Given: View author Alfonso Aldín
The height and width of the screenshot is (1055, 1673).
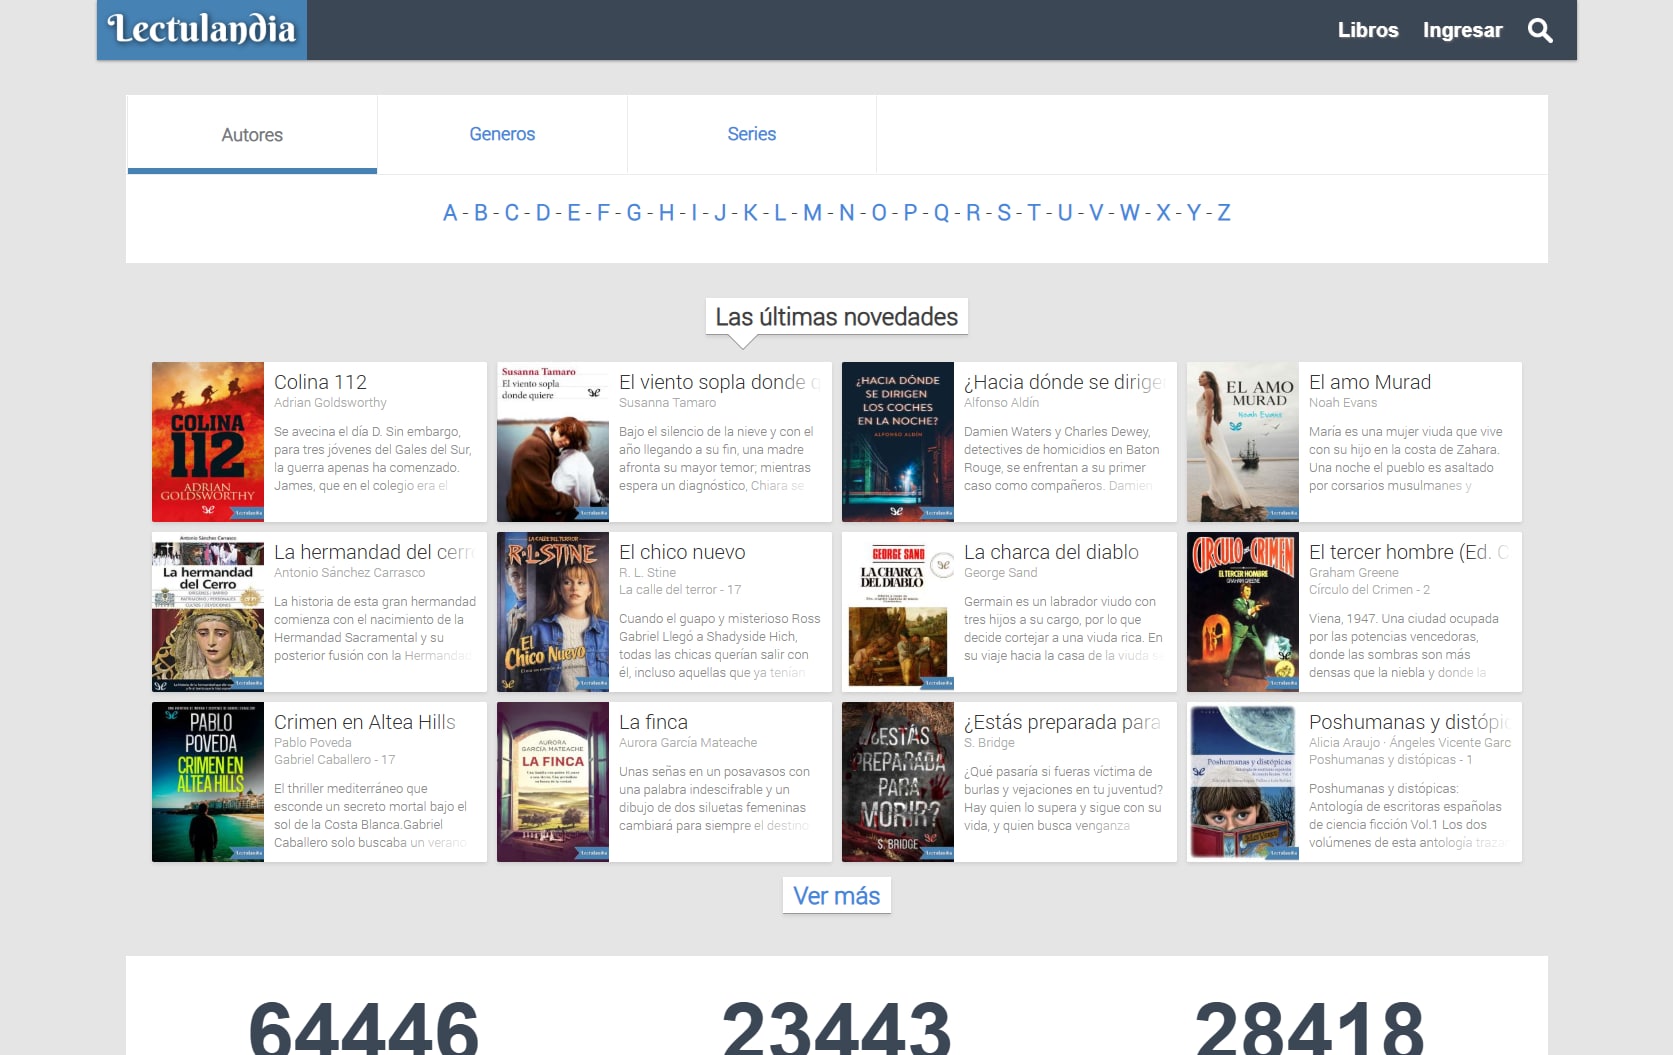Looking at the screenshot, I should [1001, 402].
